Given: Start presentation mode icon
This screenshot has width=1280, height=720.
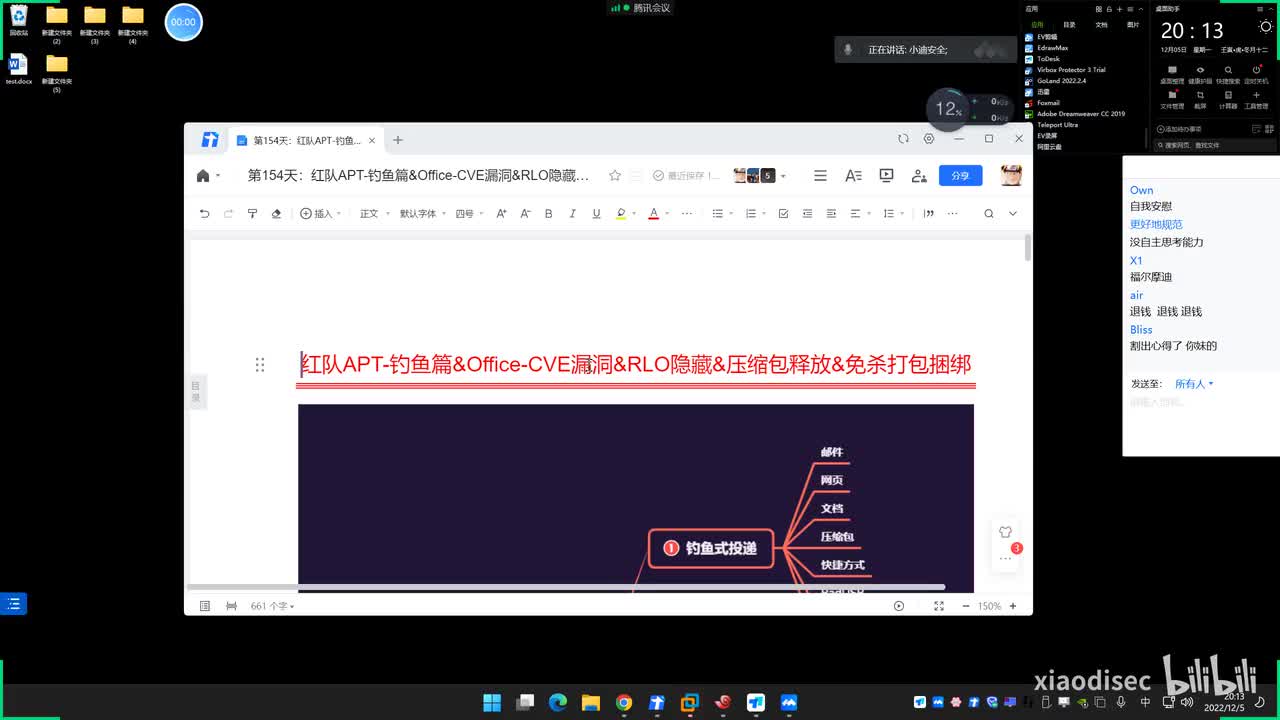Looking at the screenshot, I should [886, 175].
